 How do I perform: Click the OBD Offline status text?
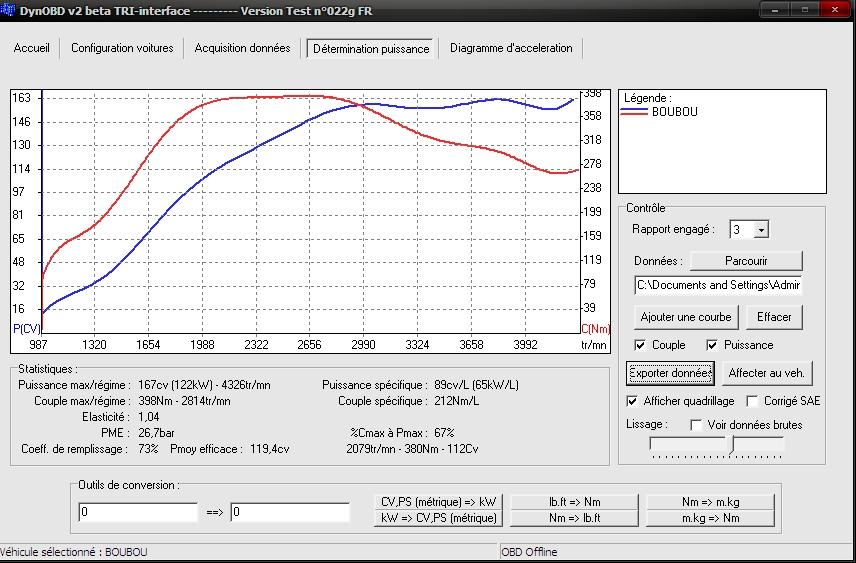(x=529, y=552)
